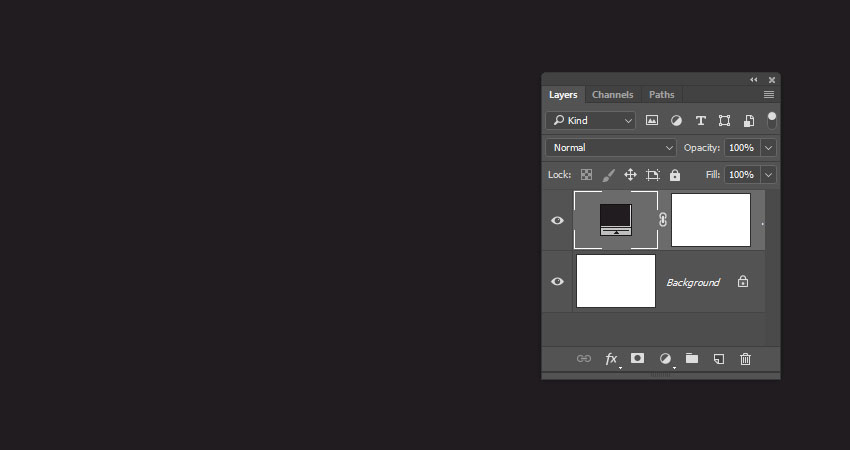
Task: Open the Layers panel flyout menu
Action: (769, 95)
